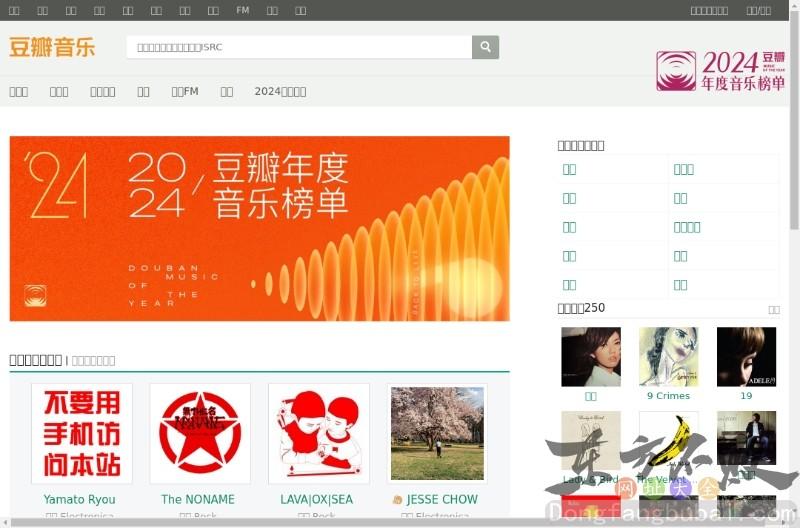Open Yamato Ryou's red text avatar
This screenshot has width=800, height=528.
[82, 433]
